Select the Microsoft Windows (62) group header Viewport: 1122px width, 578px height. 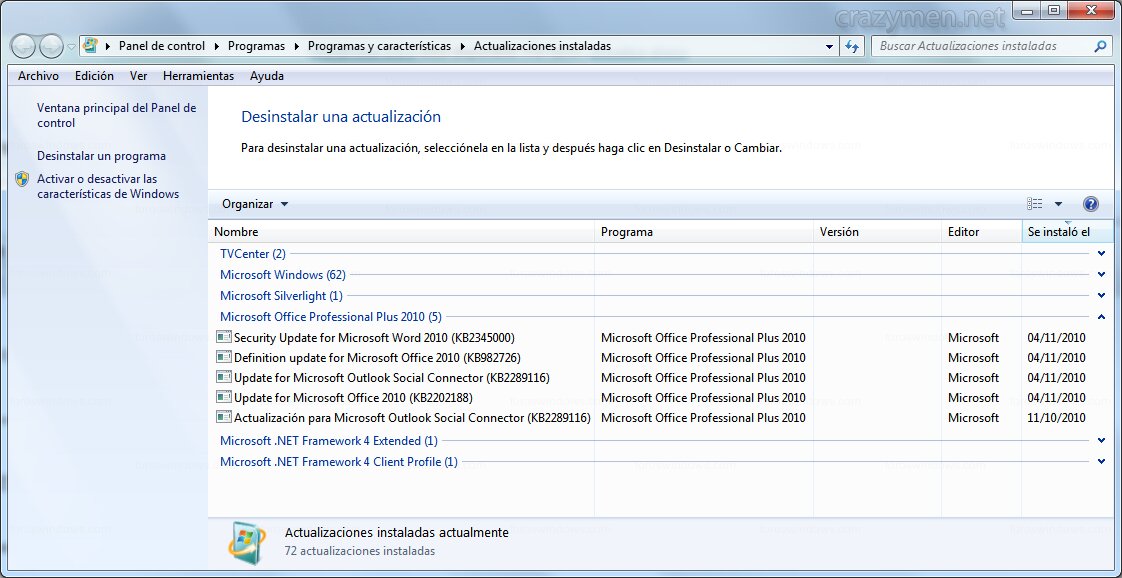(x=283, y=275)
